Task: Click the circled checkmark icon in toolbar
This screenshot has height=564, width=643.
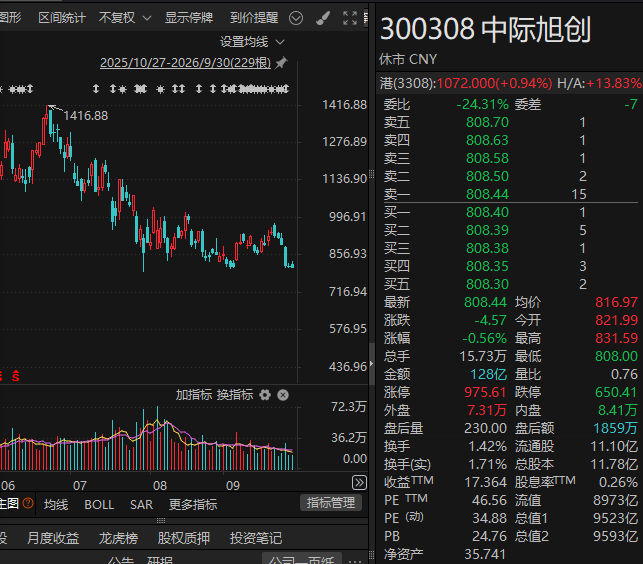Action: [296, 18]
